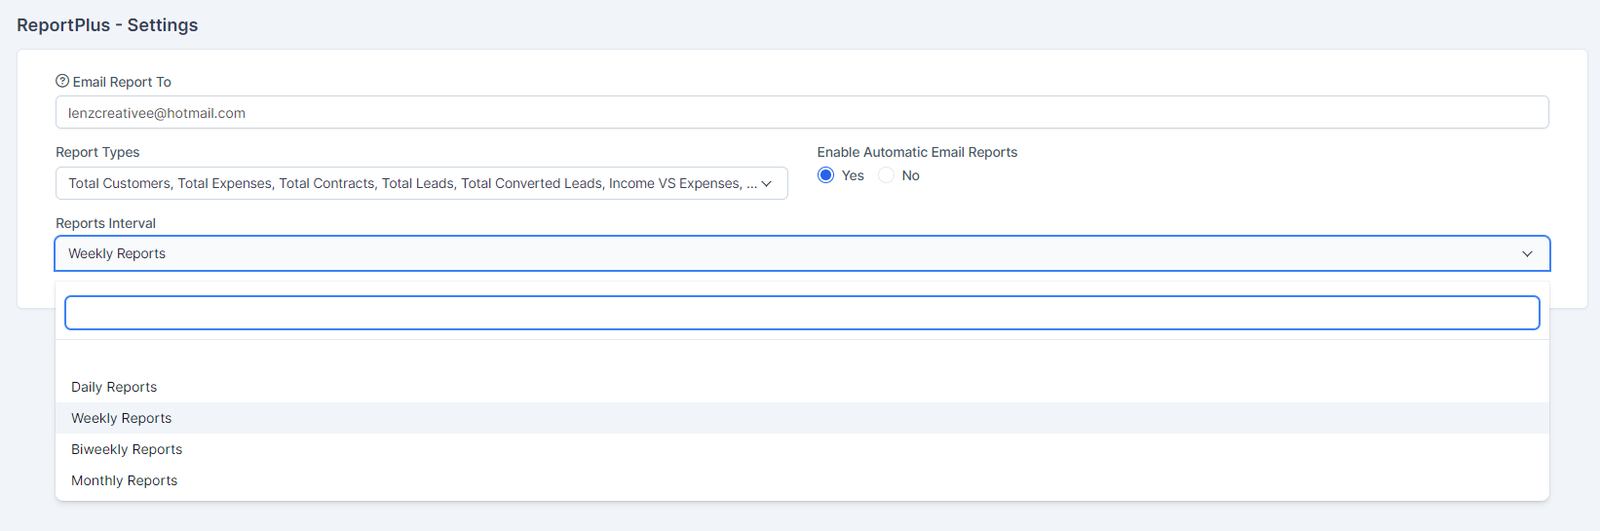Click the ReportPlus - Settings page heading
1600x531 pixels.
(107, 25)
